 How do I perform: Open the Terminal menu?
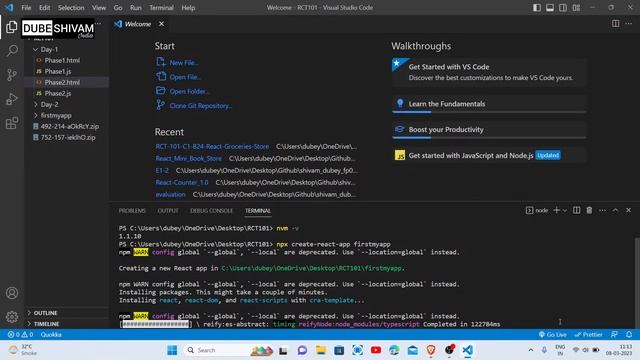(161, 7)
